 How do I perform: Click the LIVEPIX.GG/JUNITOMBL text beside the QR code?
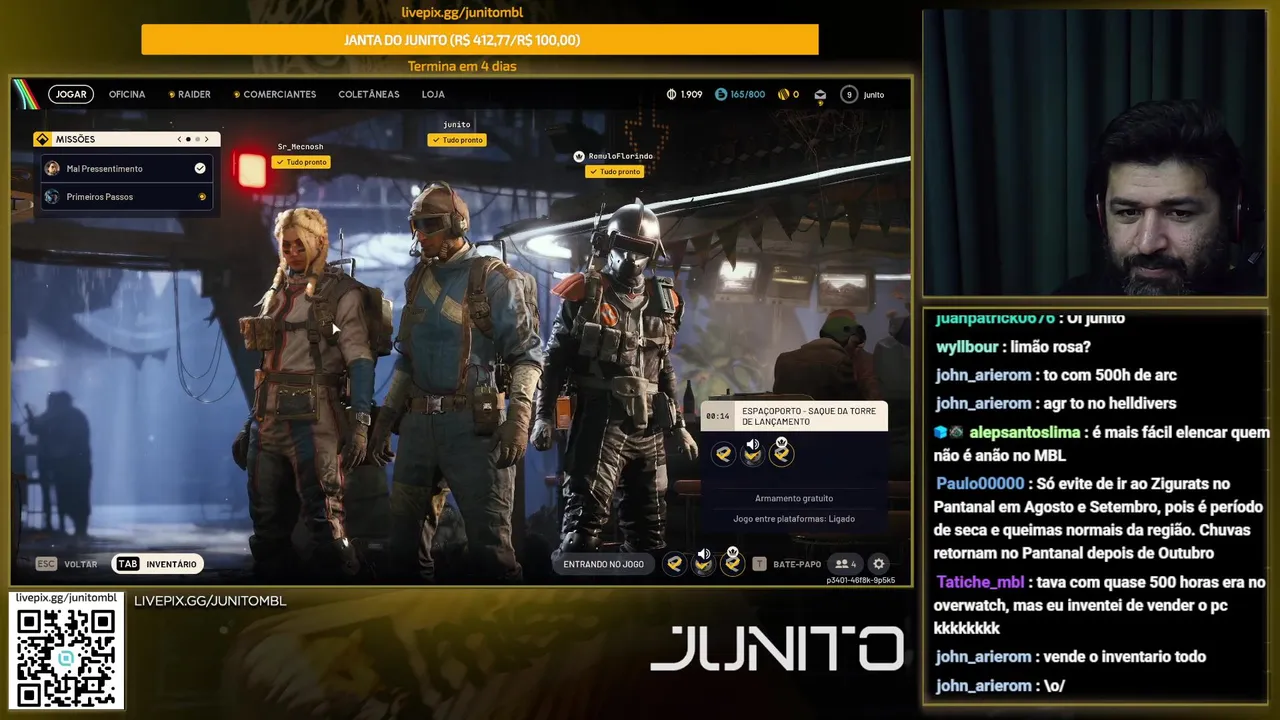(210, 601)
